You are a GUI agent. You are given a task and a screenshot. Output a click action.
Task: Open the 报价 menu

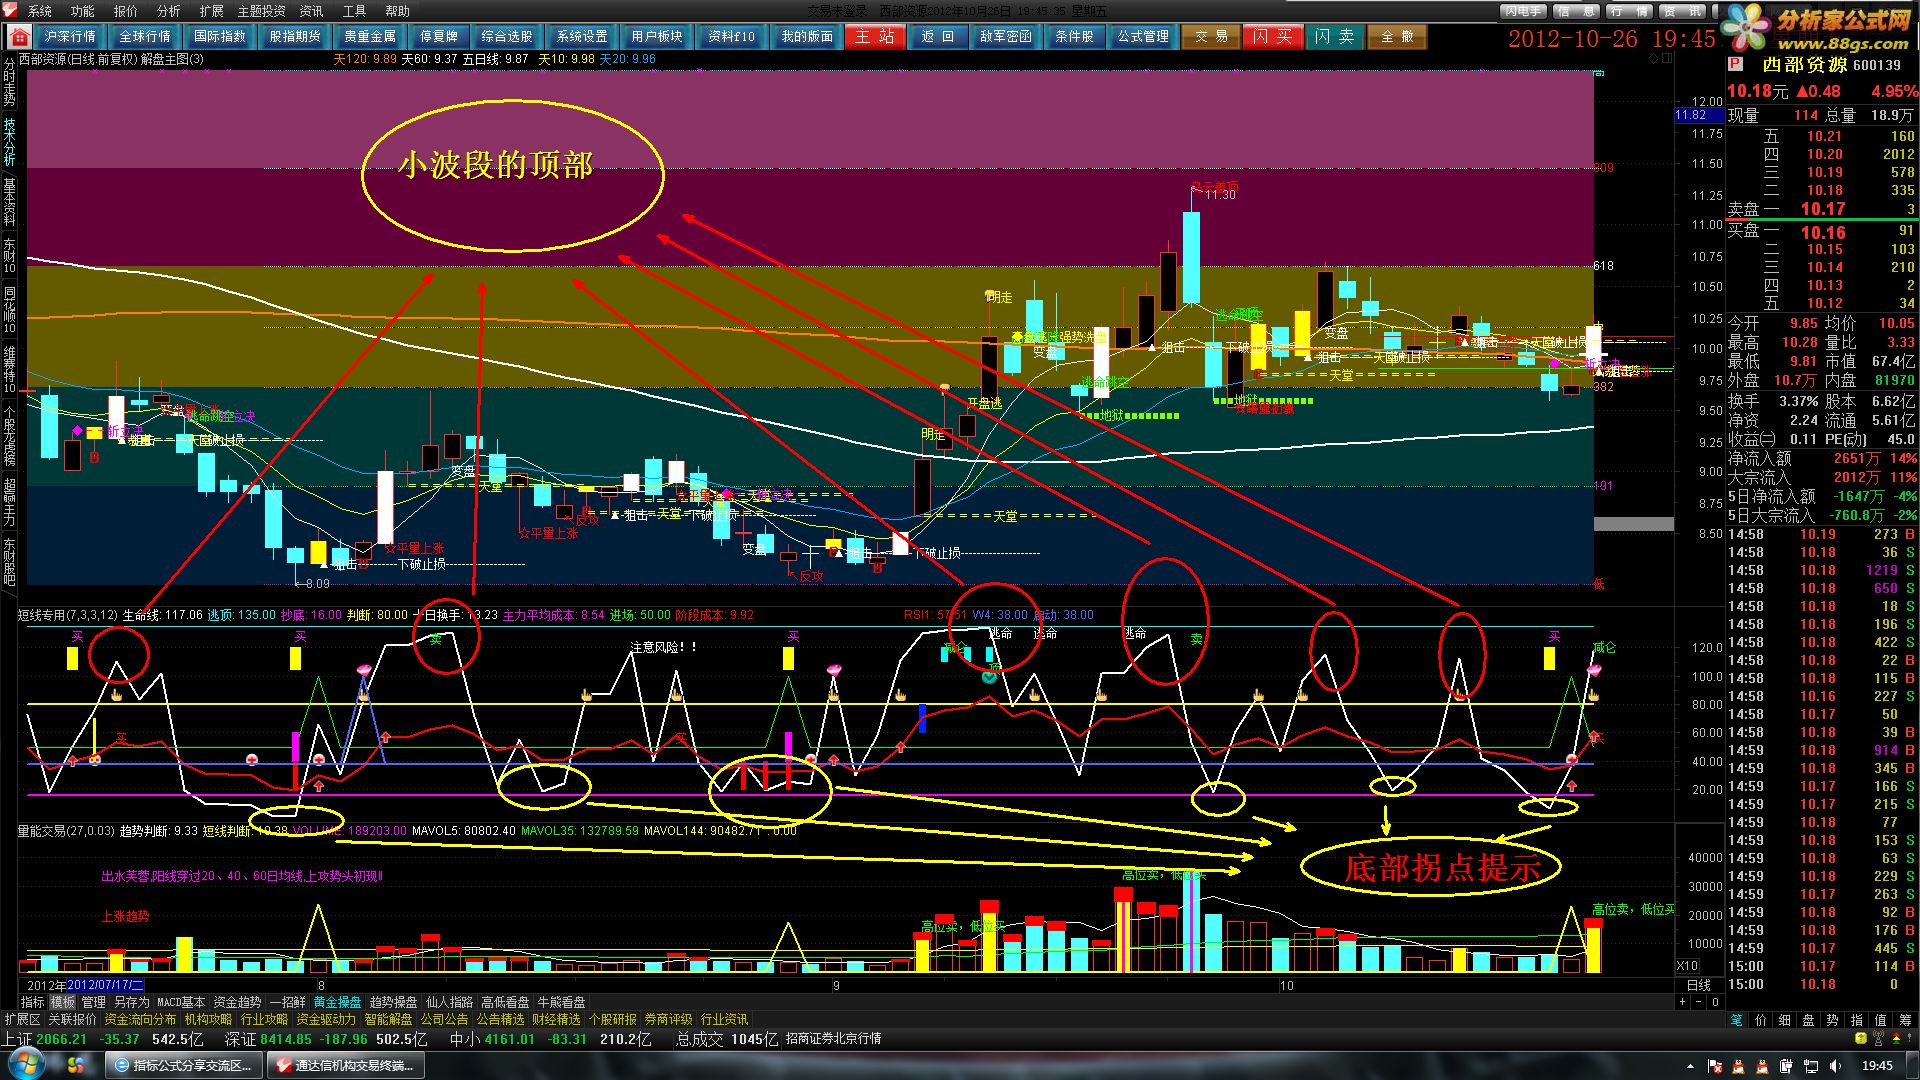126,11
